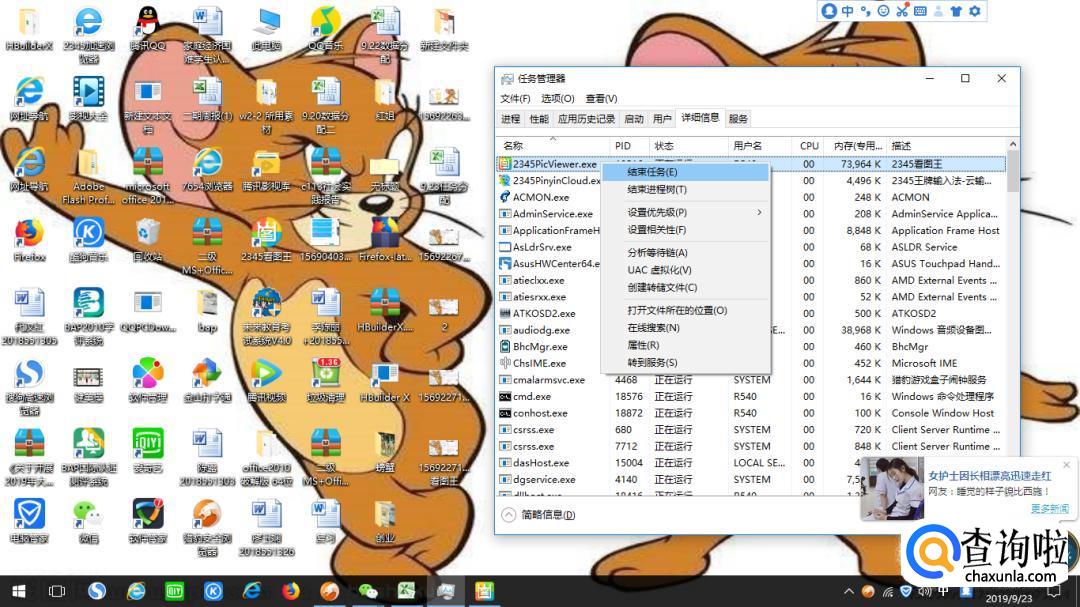Sort by the CPU column header
The image size is (1080, 607).
click(x=809, y=146)
